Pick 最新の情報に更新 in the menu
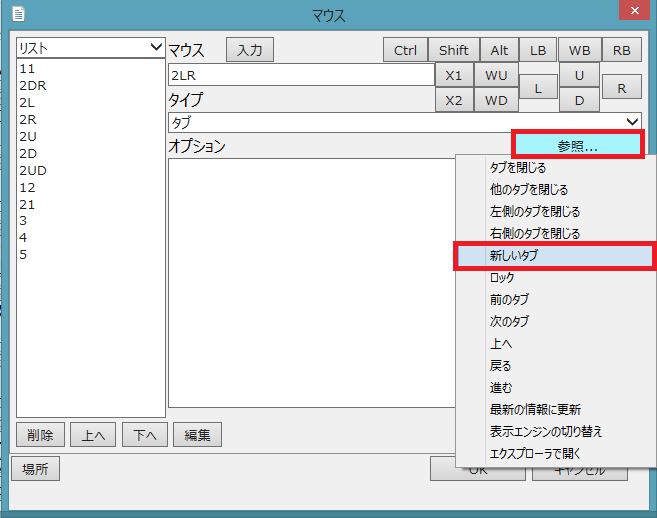Image resolution: width=657 pixels, height=518 pixels. click(535, 410)
